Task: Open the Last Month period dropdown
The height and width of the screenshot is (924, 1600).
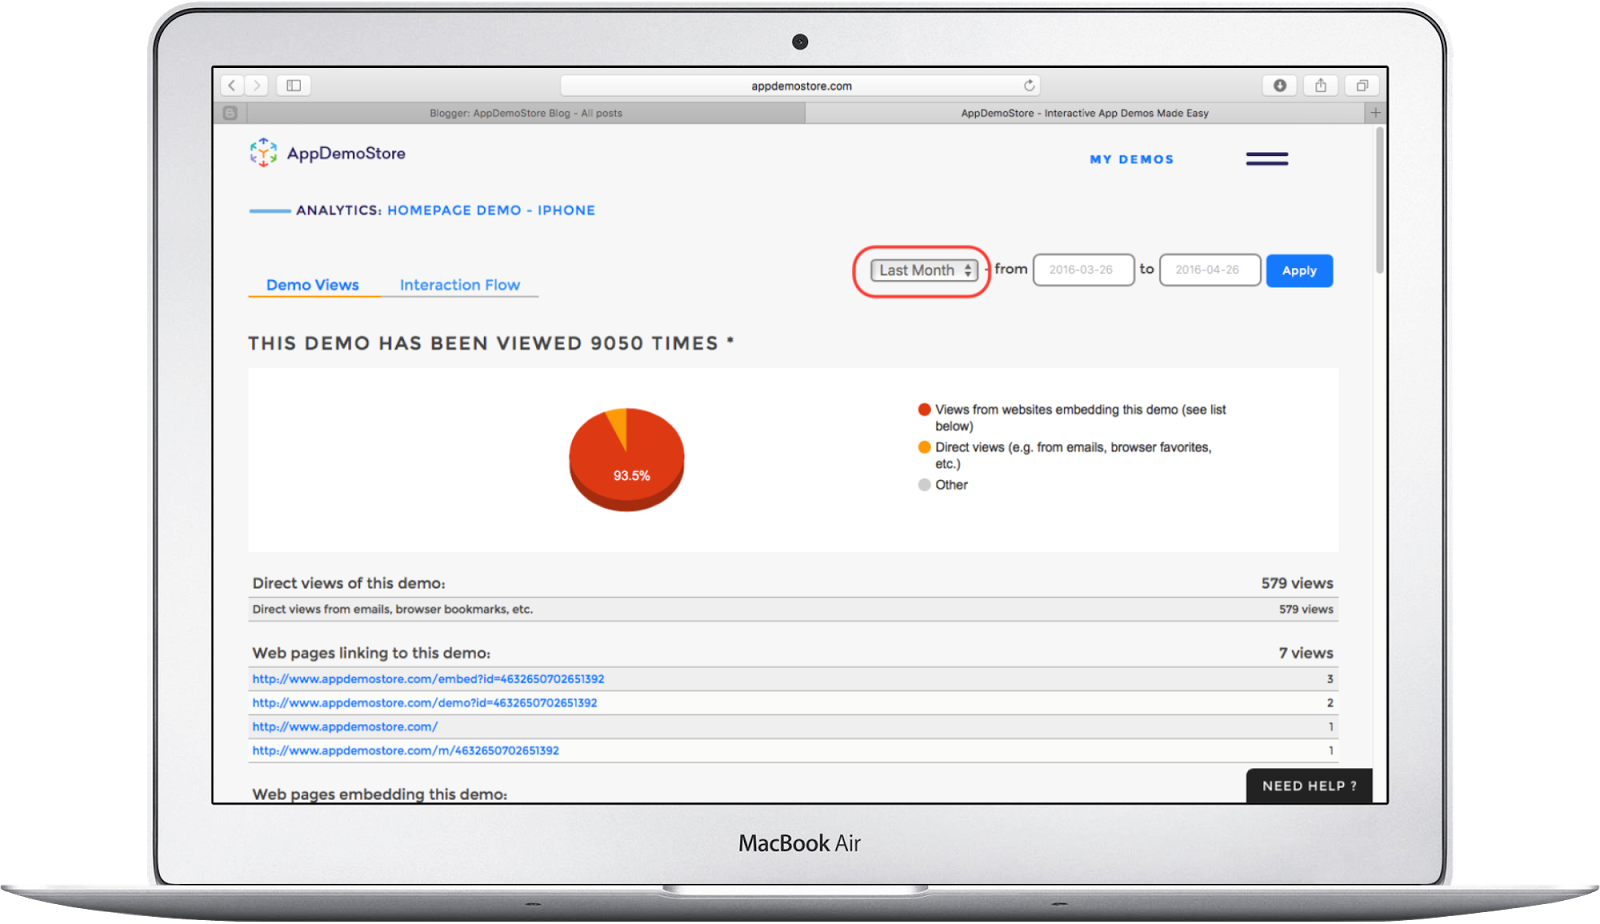Action: [924, 270]
